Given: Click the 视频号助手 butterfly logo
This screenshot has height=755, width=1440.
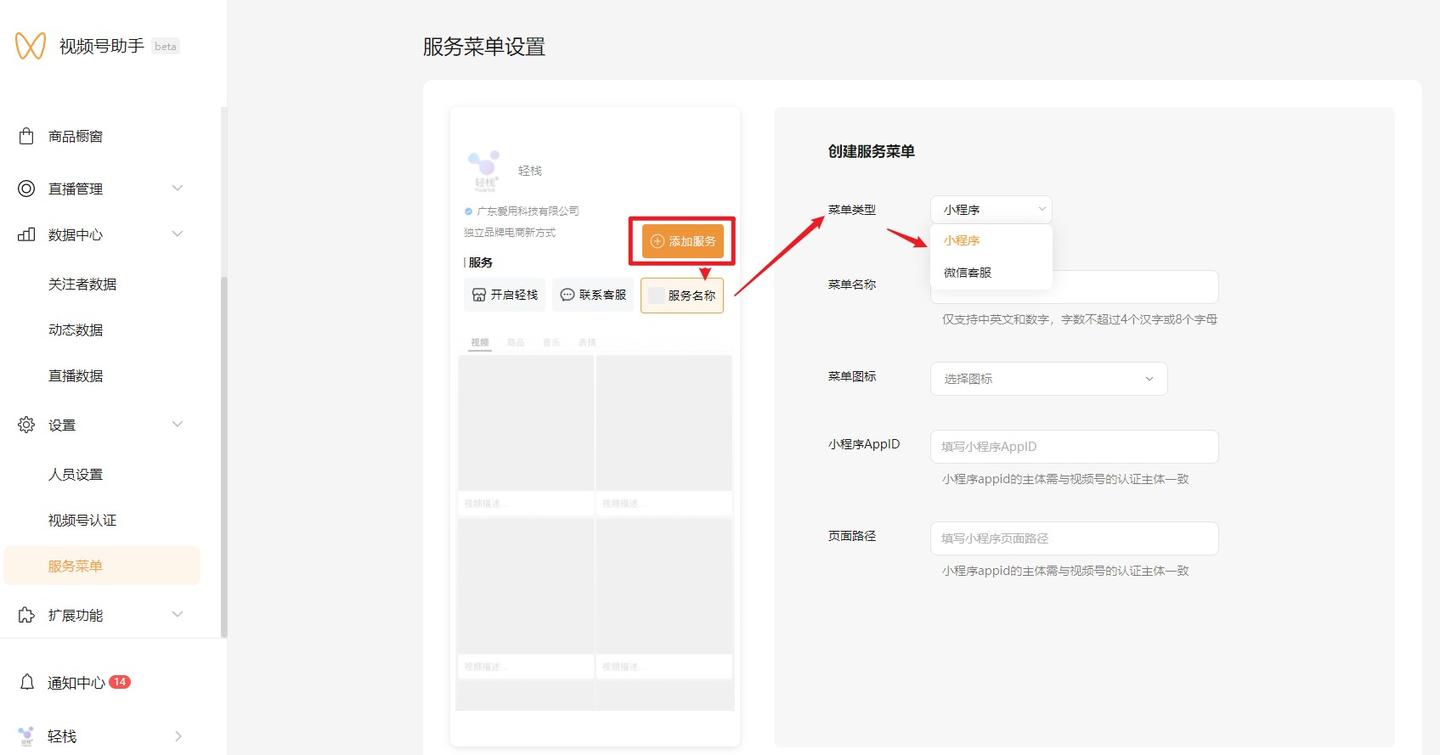Looking at the screenshot, I should 30,46.
